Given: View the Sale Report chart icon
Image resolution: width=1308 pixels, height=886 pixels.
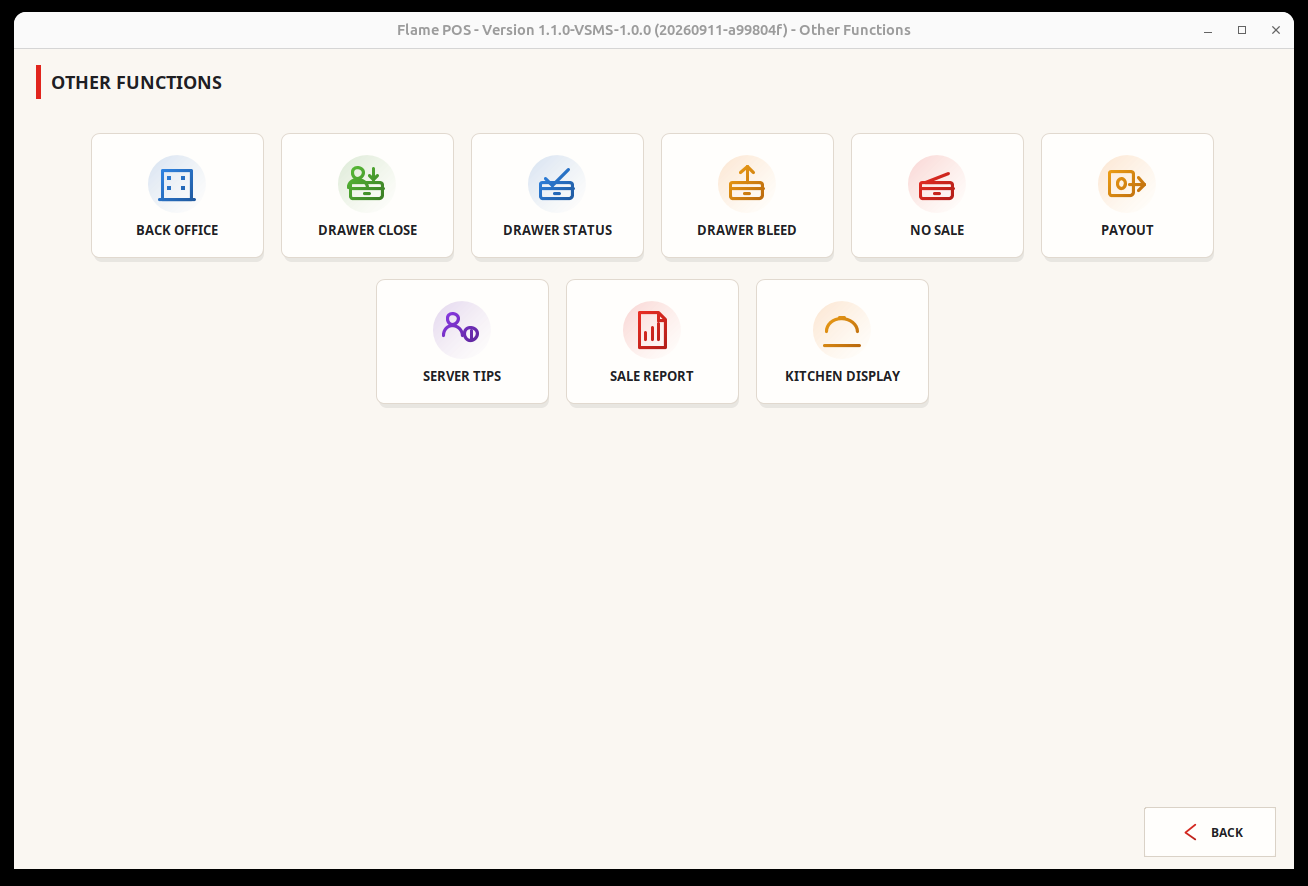Looking at the screenshot, I should click(x=652, y=330).
